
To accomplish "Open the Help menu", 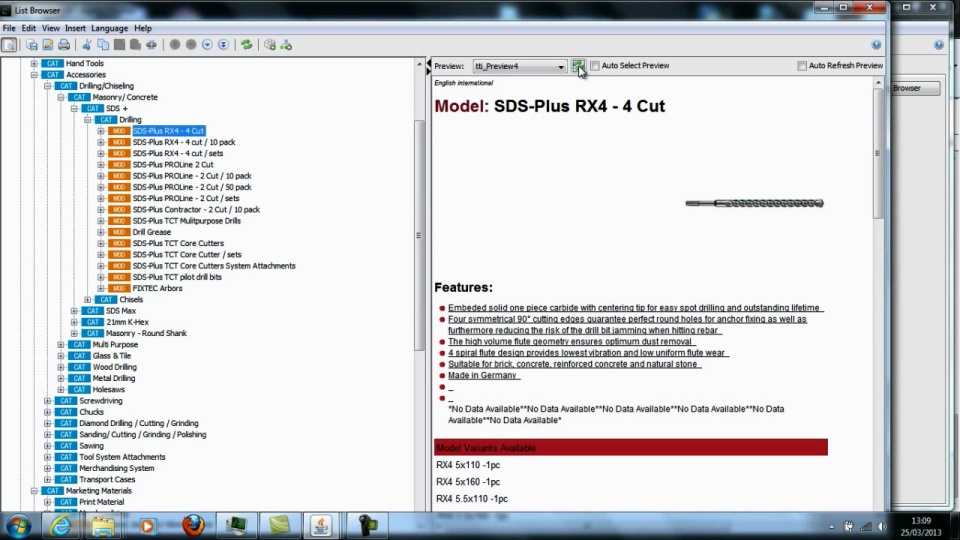I will (143, 28).
